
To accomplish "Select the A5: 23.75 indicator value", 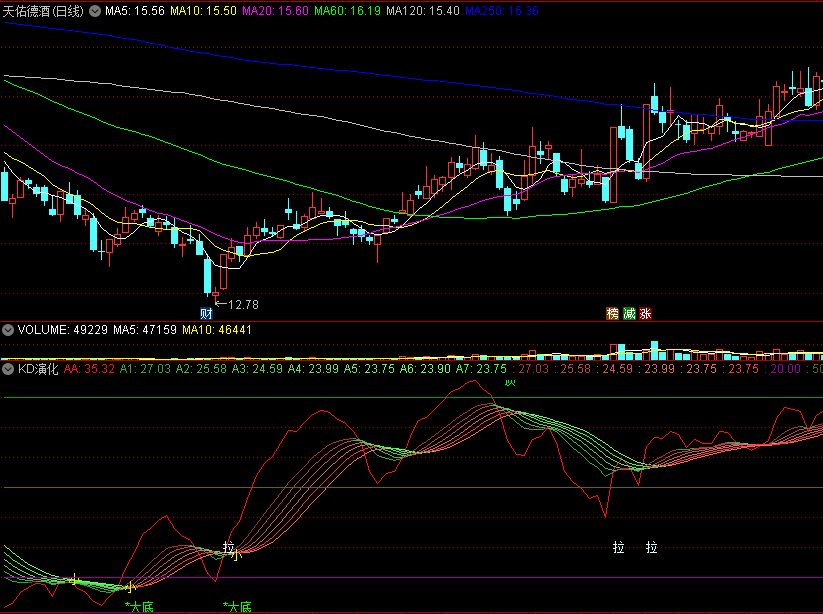I will pos(369,369).
